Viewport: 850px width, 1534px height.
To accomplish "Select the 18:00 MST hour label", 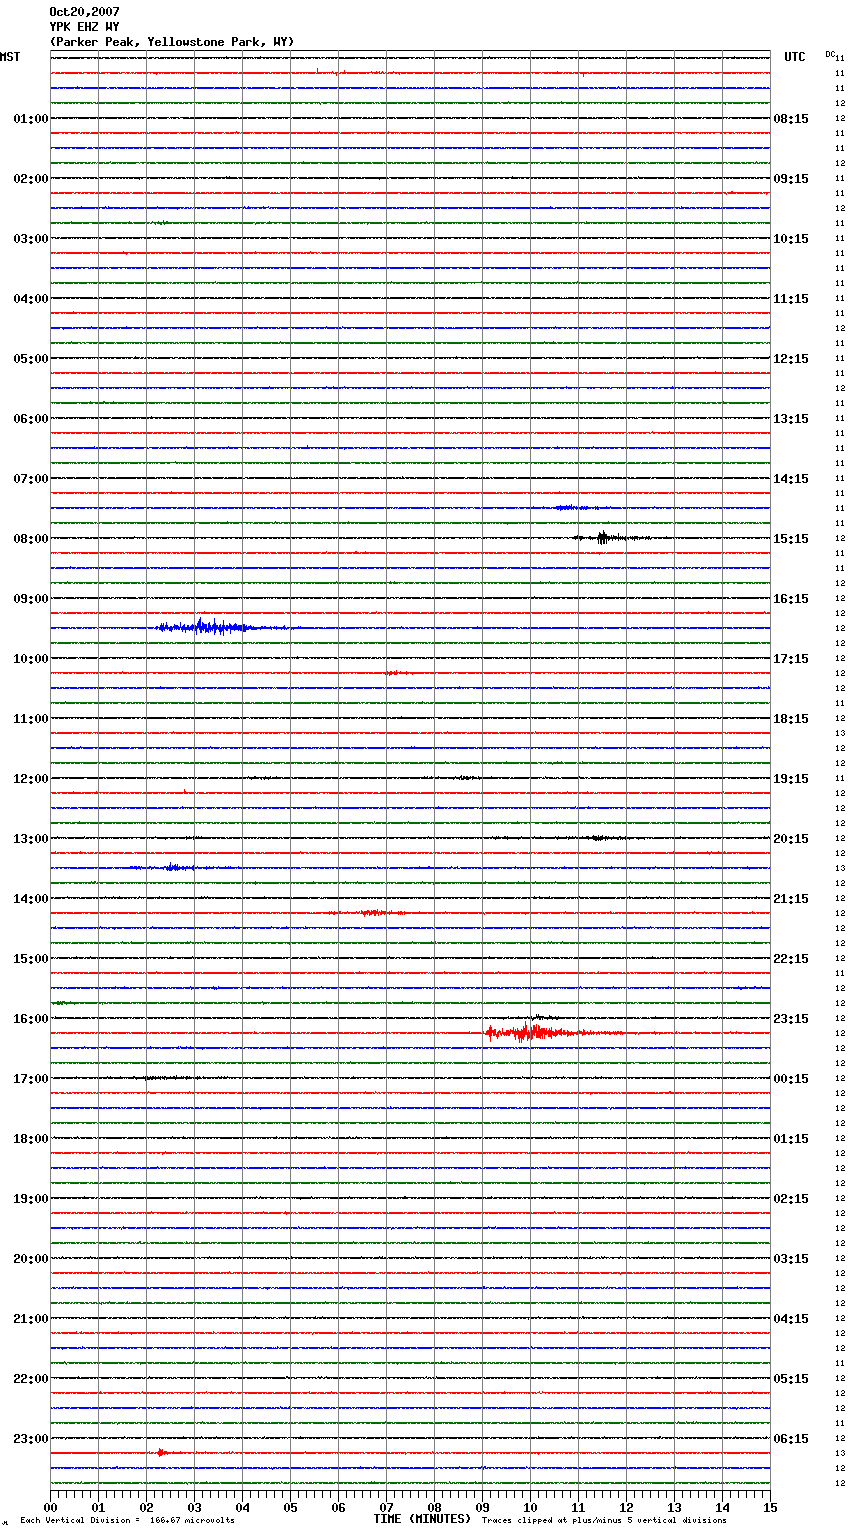I will tap(30, 1139).
